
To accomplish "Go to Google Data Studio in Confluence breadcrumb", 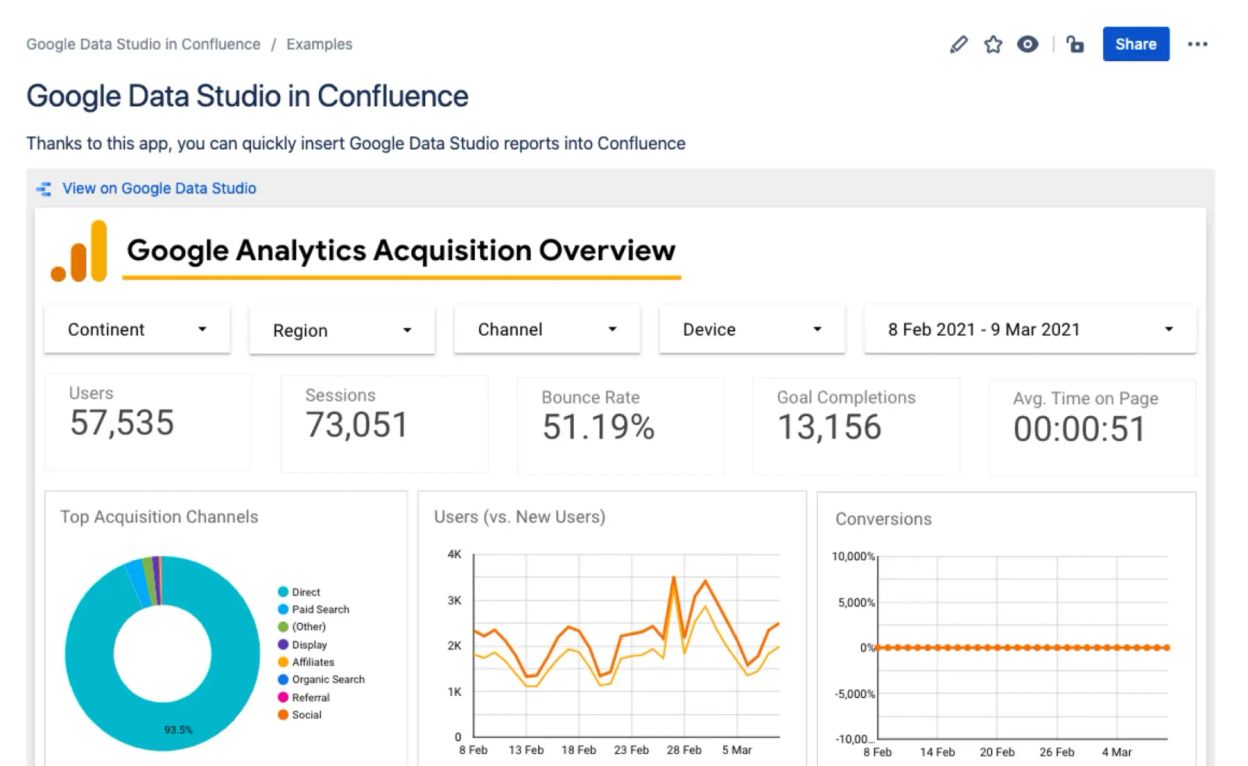I will pos(143,44).
